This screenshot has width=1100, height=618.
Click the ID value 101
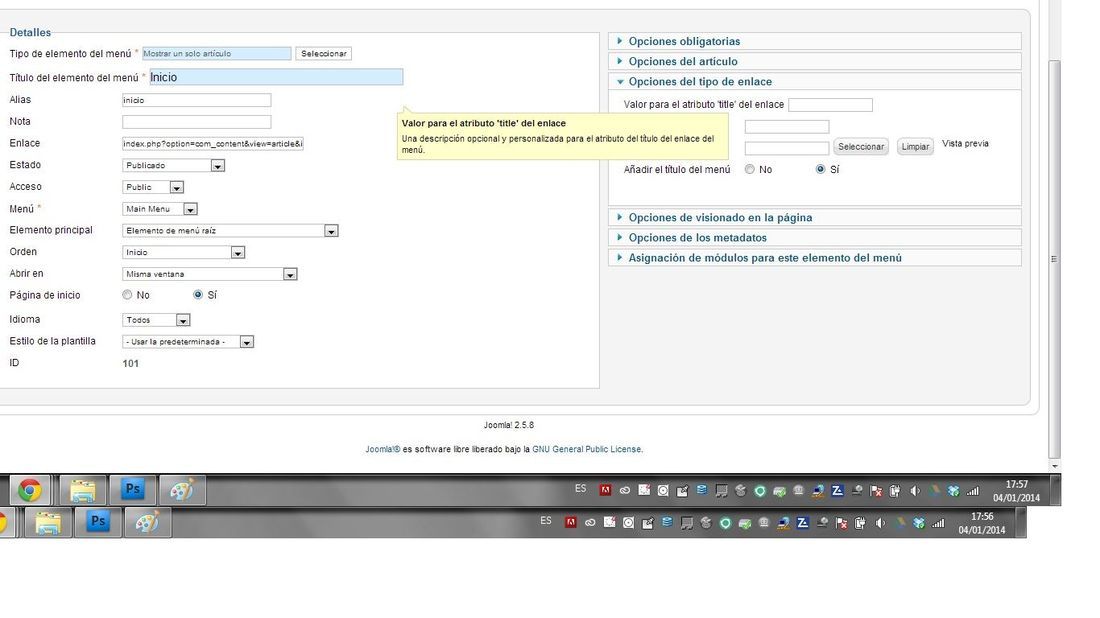tap(130, 363)
